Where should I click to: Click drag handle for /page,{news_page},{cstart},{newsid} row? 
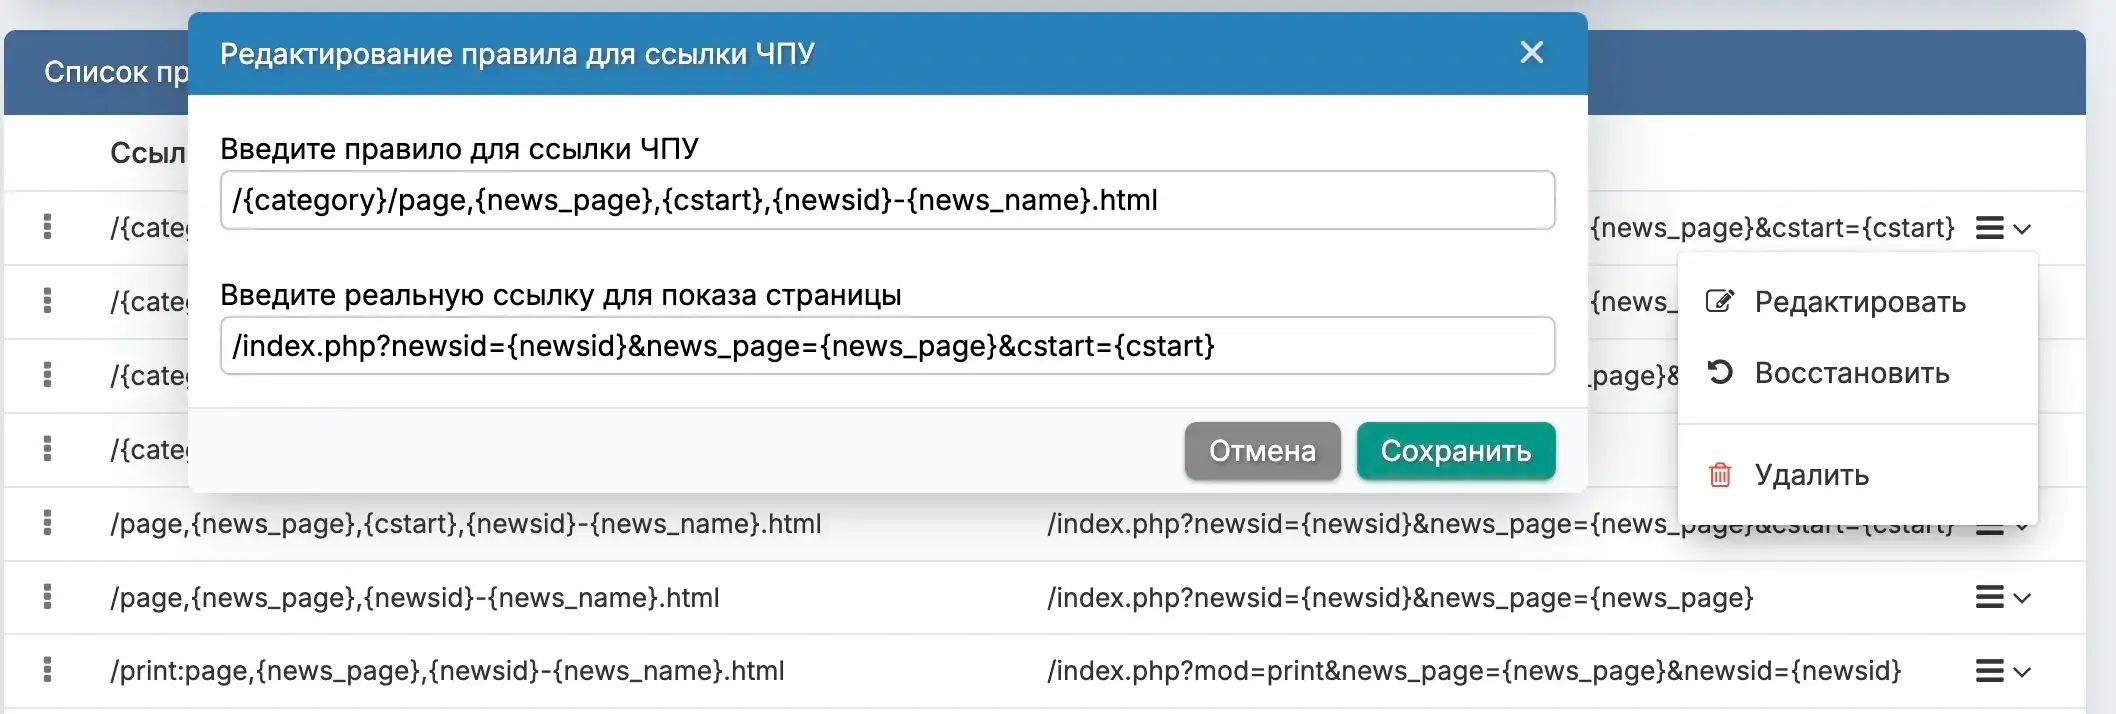click(x=47, y=523)
